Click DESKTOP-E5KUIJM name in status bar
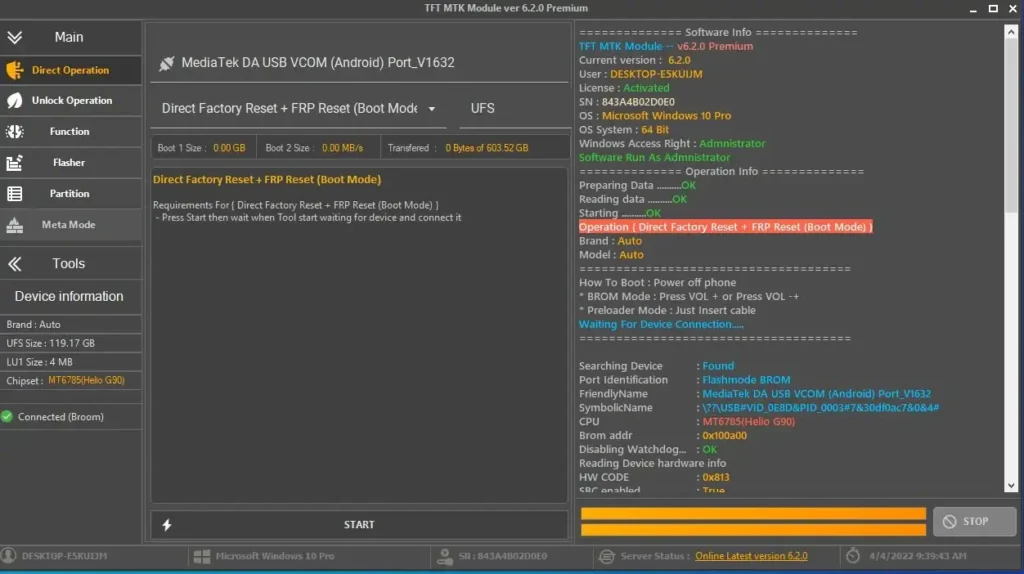 (x=64, y=556)
